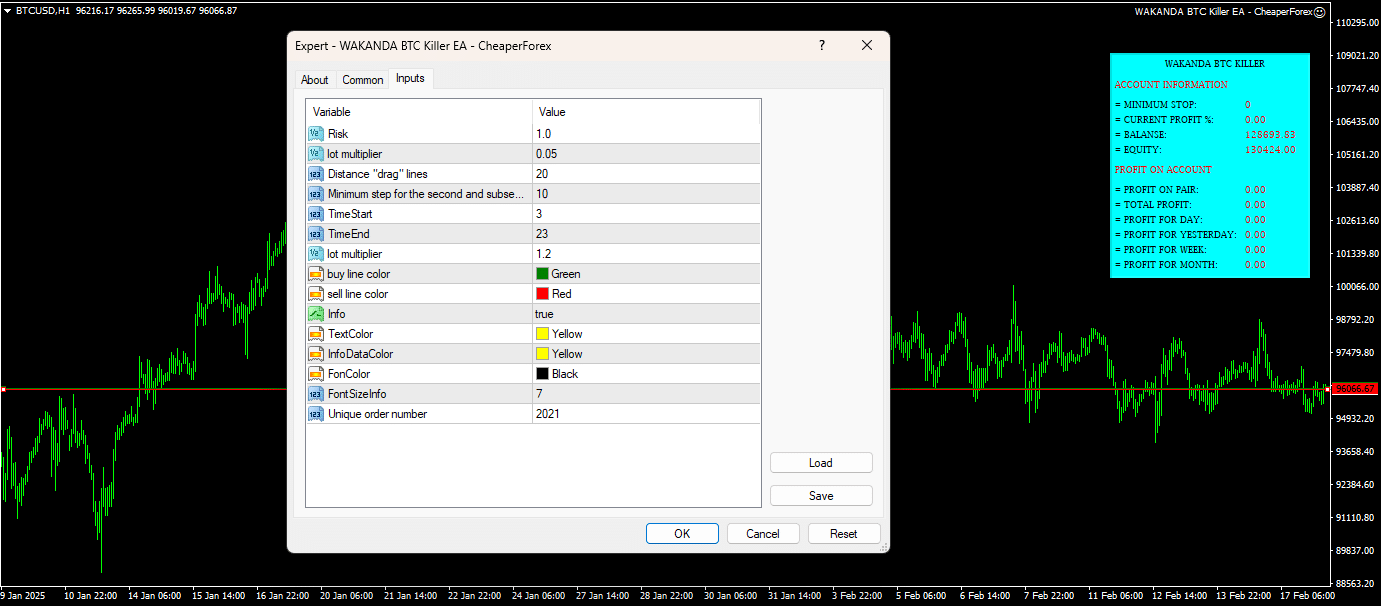Click the BALANSE value 128693.83
Image resolution: width=1381 pixels, height=606 pixels.
click(x=1270, y=134)
